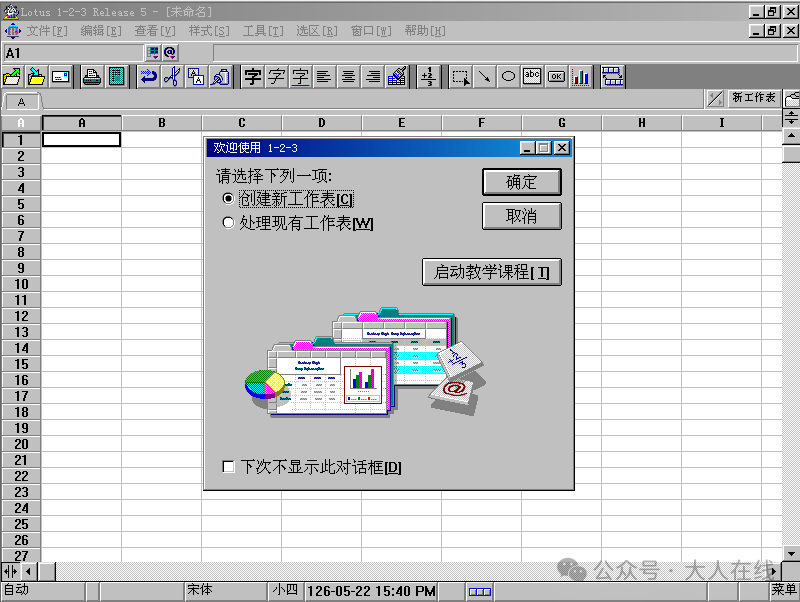
Task: Select worksheet tab A
Action: point(21,102)
